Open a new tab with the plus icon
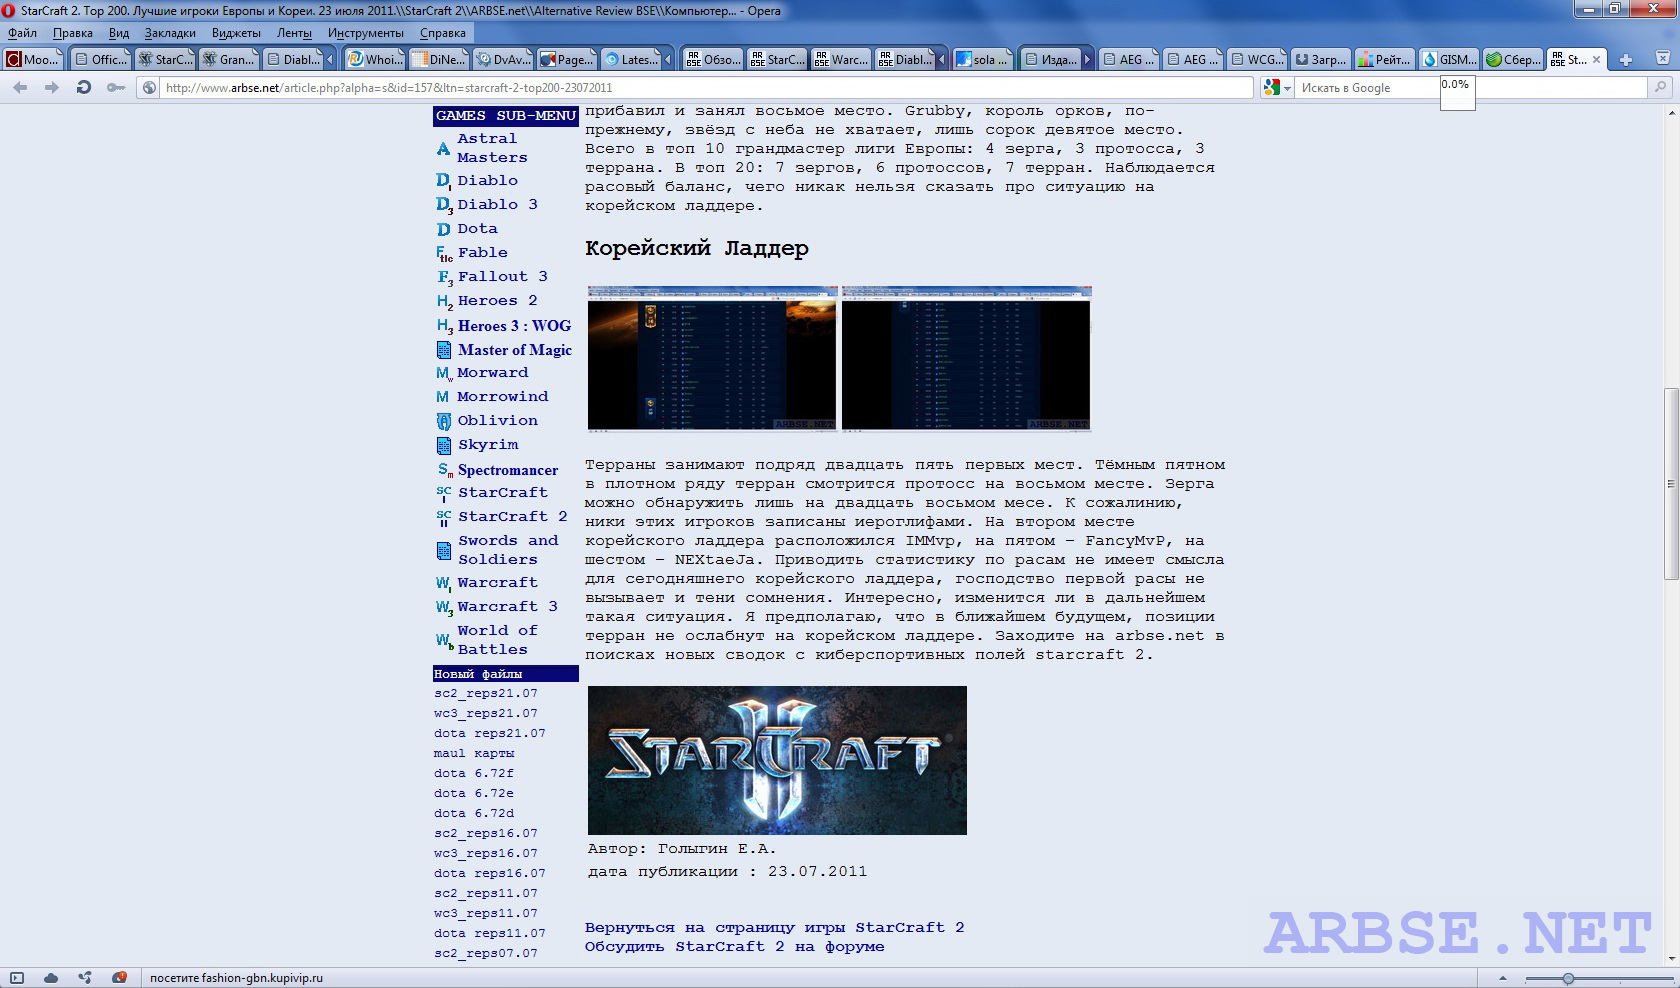 (x=1626, y=60)
